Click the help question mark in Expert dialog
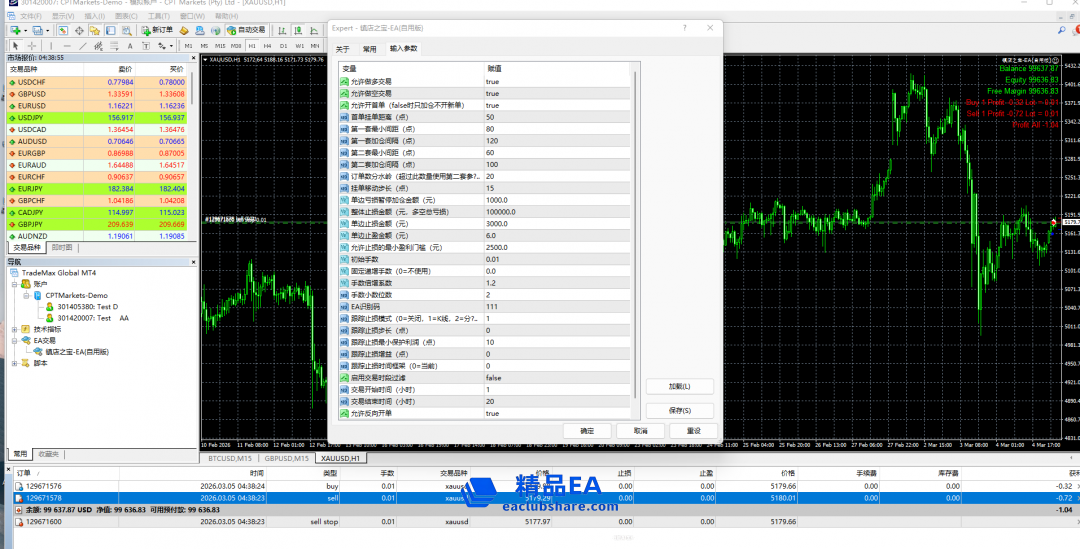This screenshot has width=1080, height=549. pos(684,30)
